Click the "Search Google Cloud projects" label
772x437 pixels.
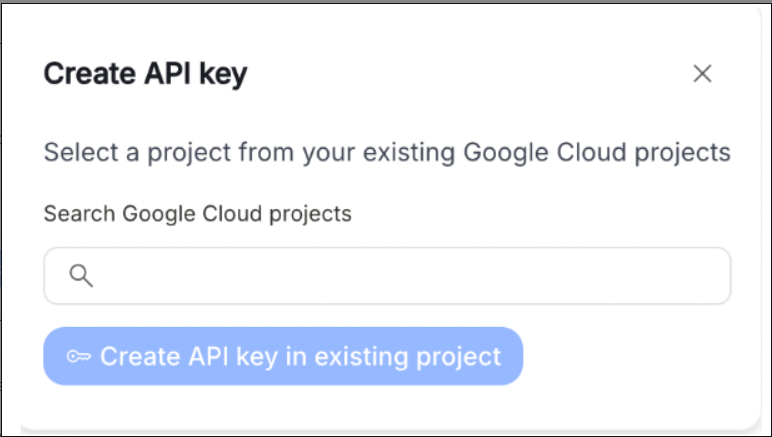coord(197,214)
